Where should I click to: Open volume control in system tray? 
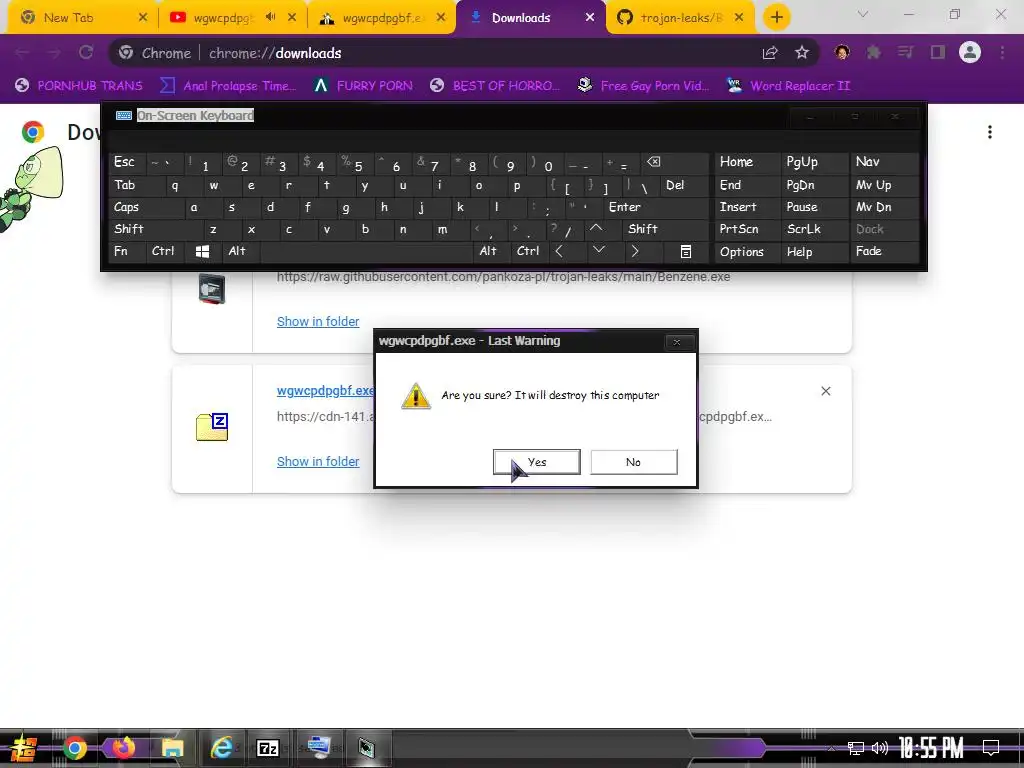pos(880,748)
